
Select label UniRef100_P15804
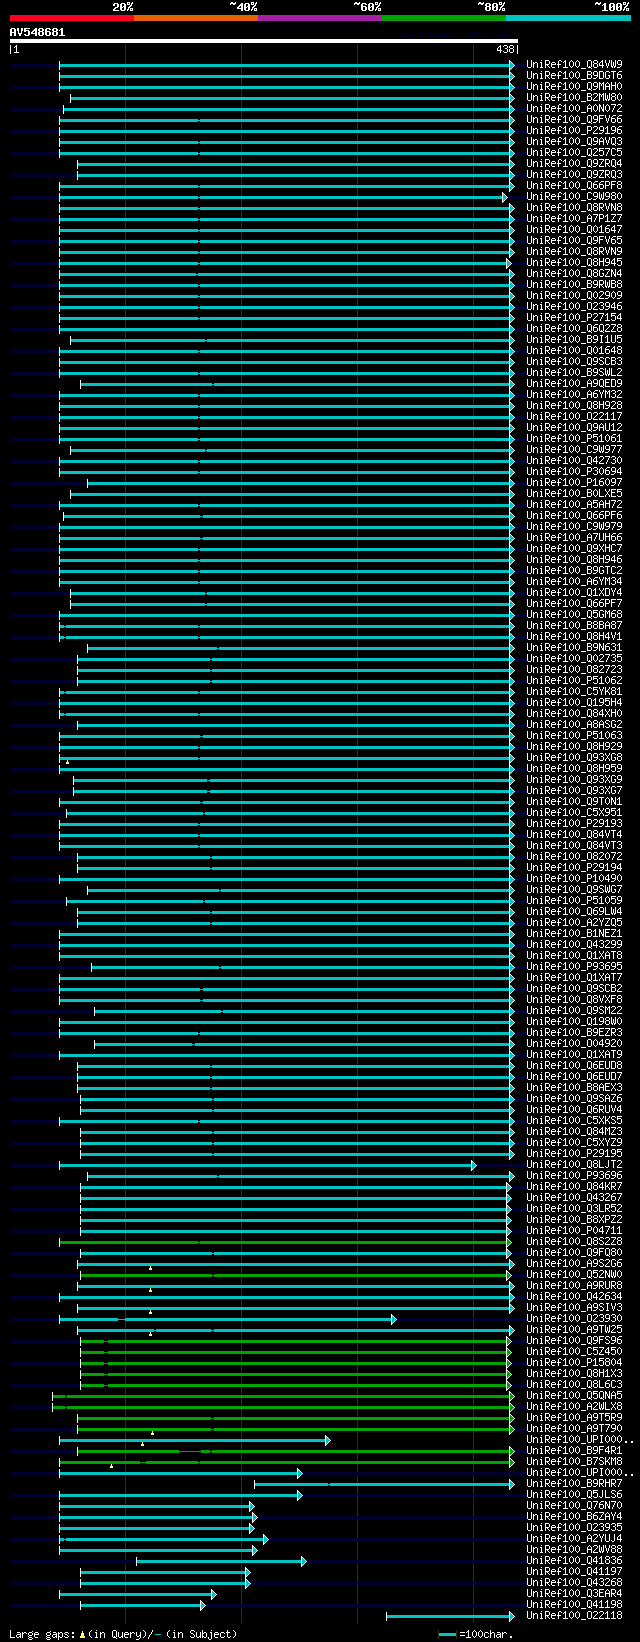[574, 1363]
